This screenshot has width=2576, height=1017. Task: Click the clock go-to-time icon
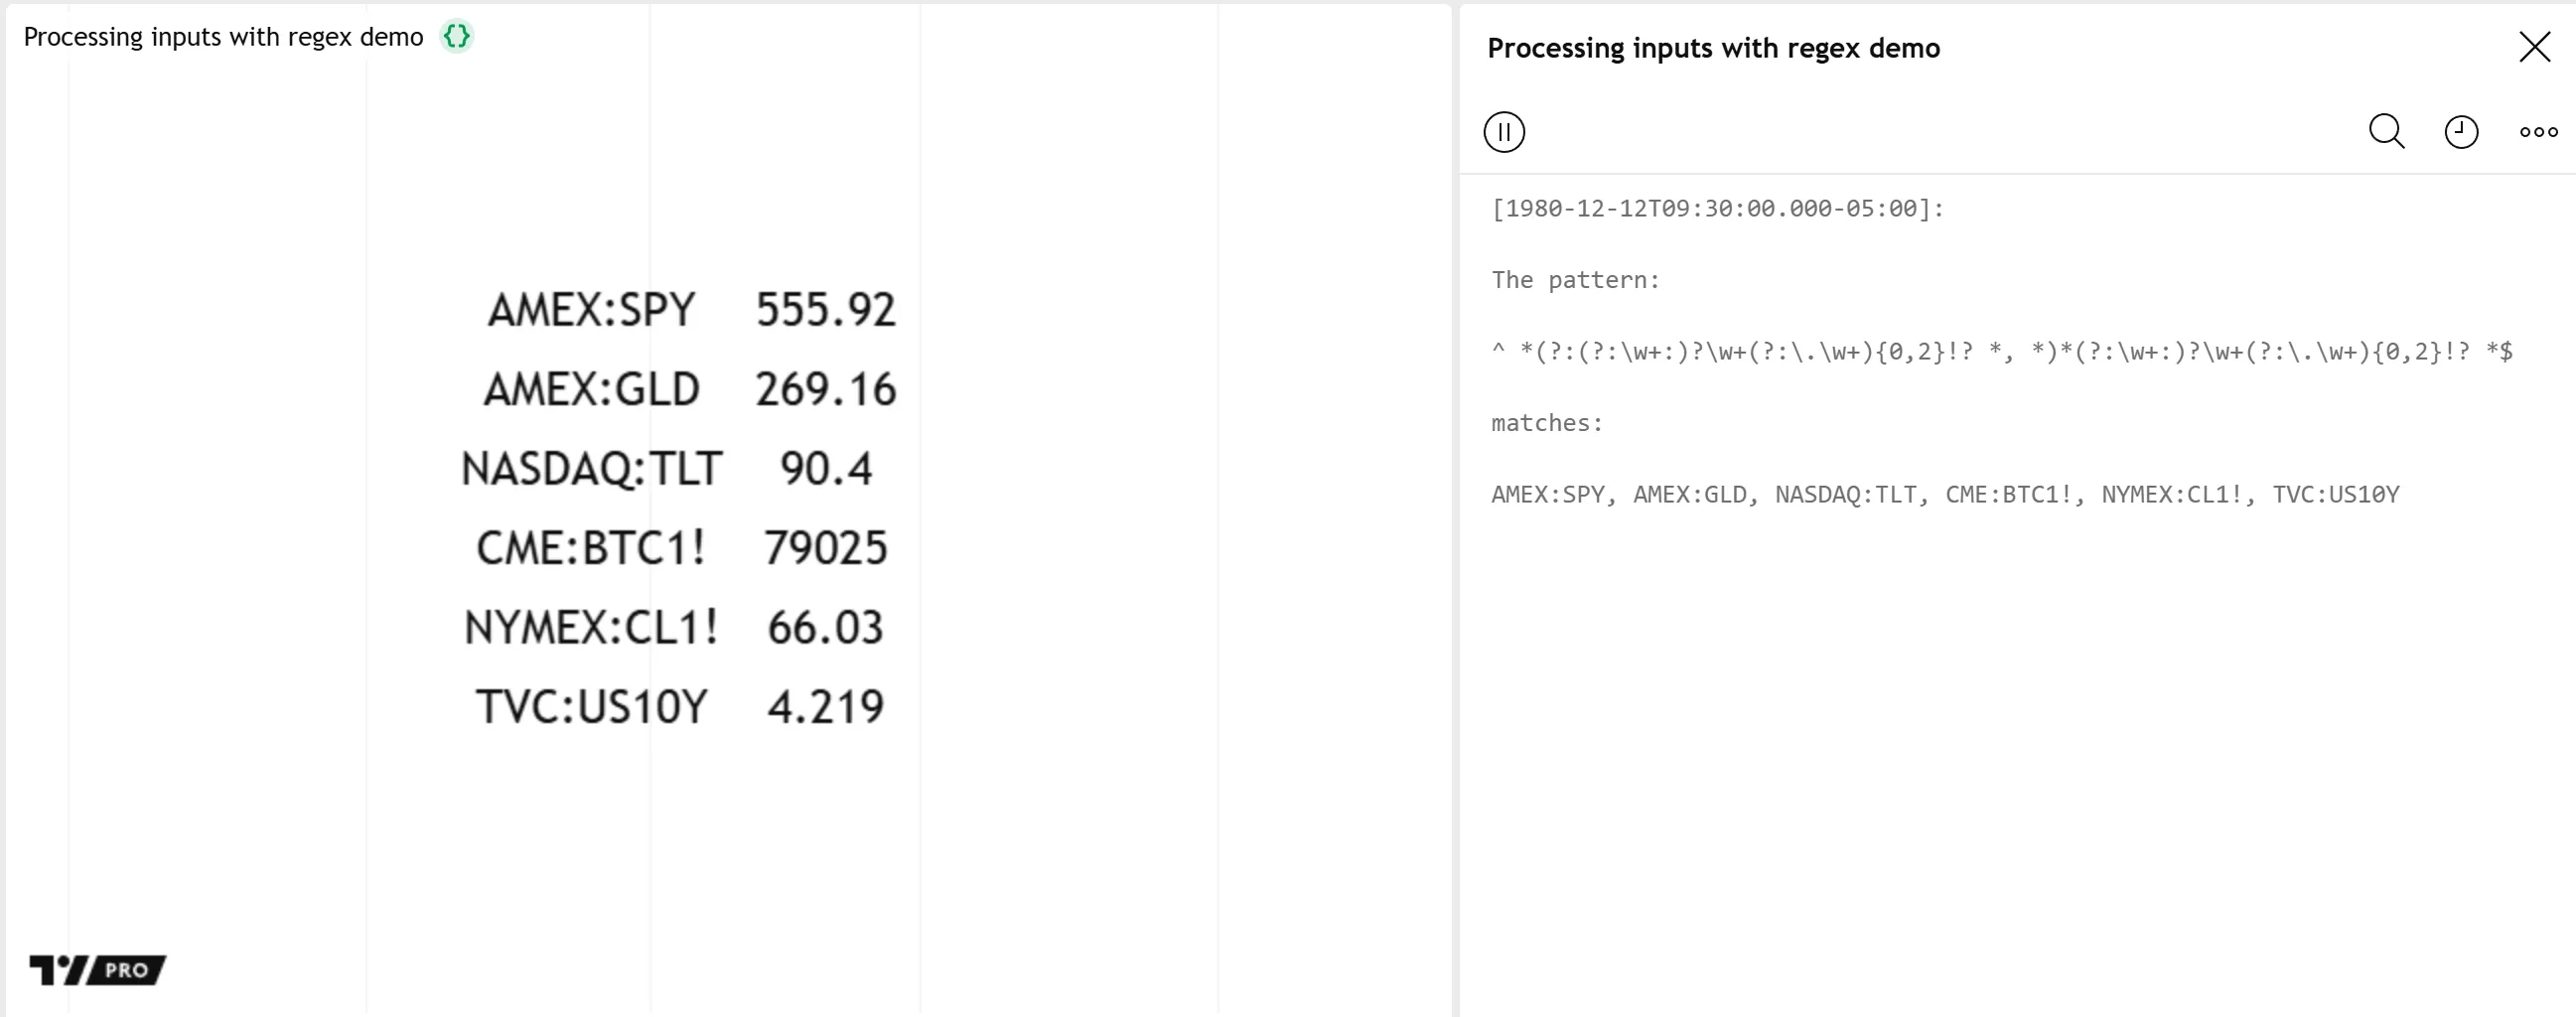(2461, 132)
